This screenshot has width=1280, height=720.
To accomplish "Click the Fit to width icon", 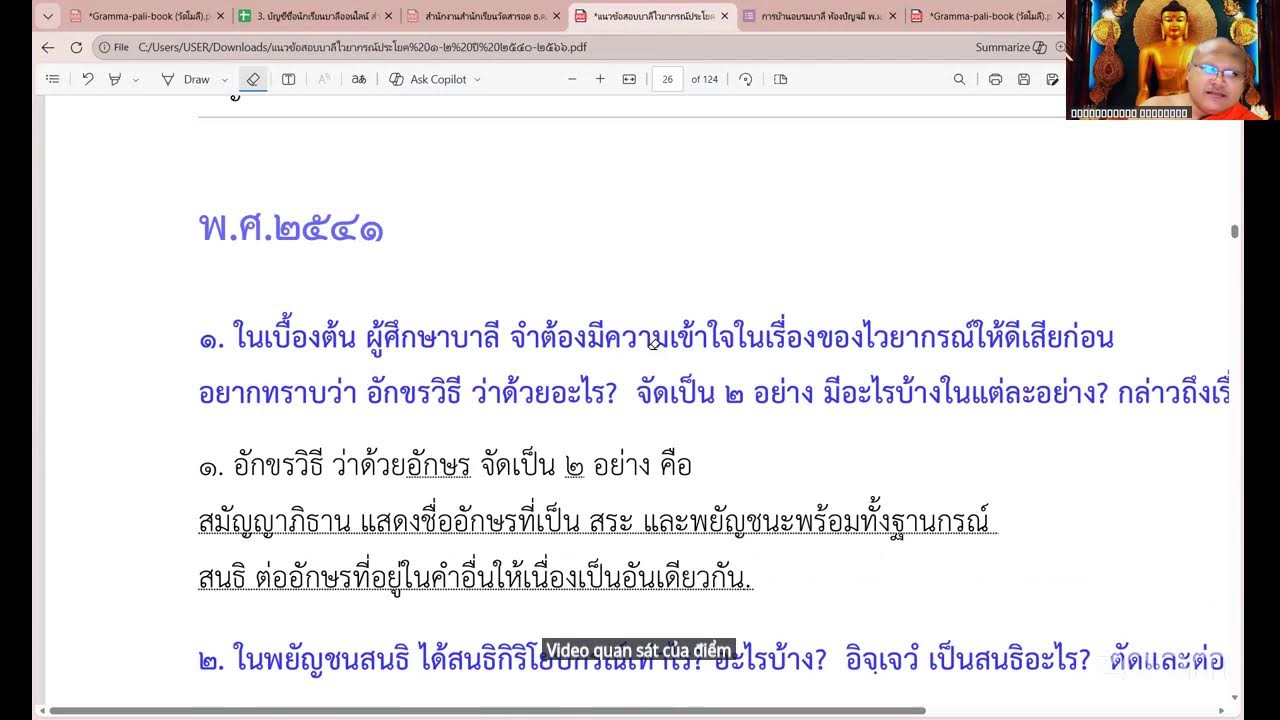I will [x=629, y=79].
